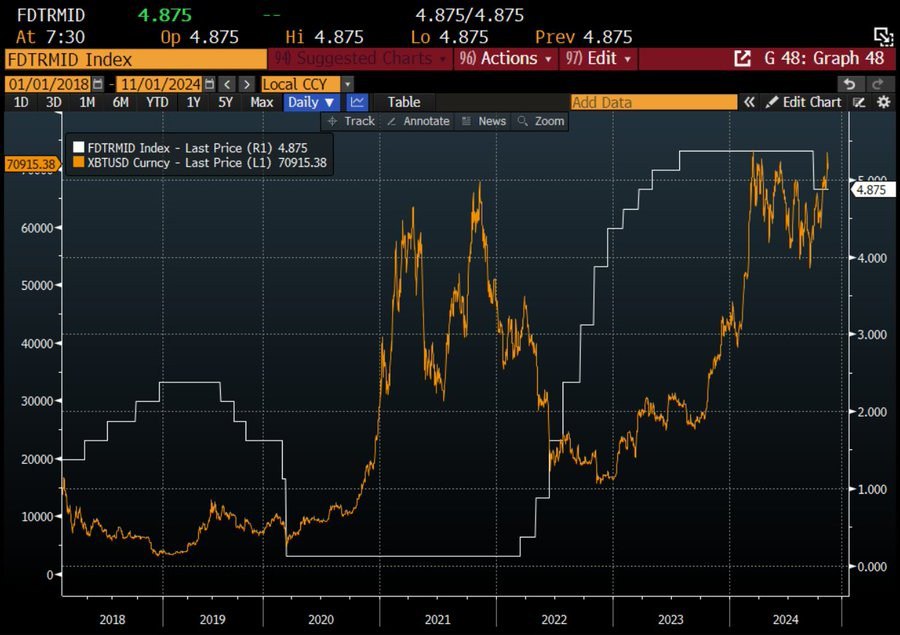Toggle the Track crosshair tool
The height and width of the screenshot is (635, 900).
tap(350, 121)
